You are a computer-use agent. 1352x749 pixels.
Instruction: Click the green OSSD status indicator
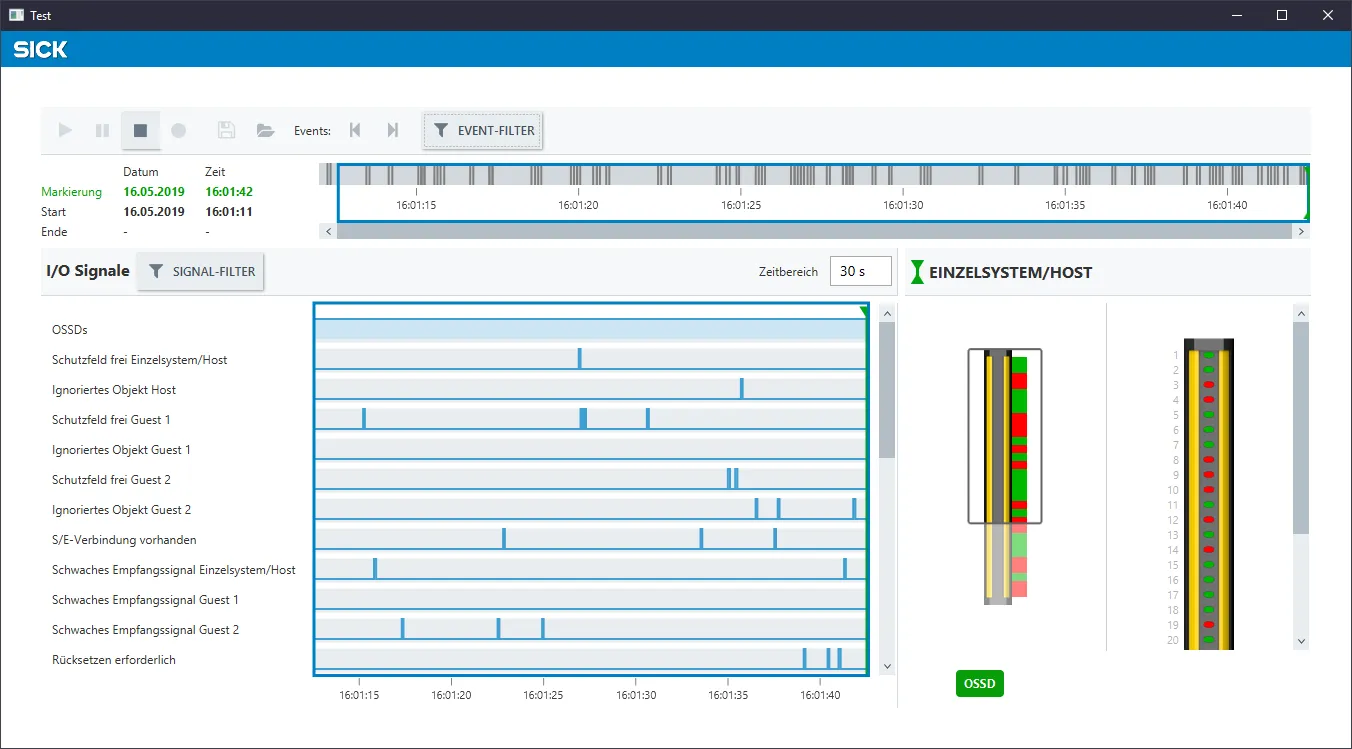(980, 684)
